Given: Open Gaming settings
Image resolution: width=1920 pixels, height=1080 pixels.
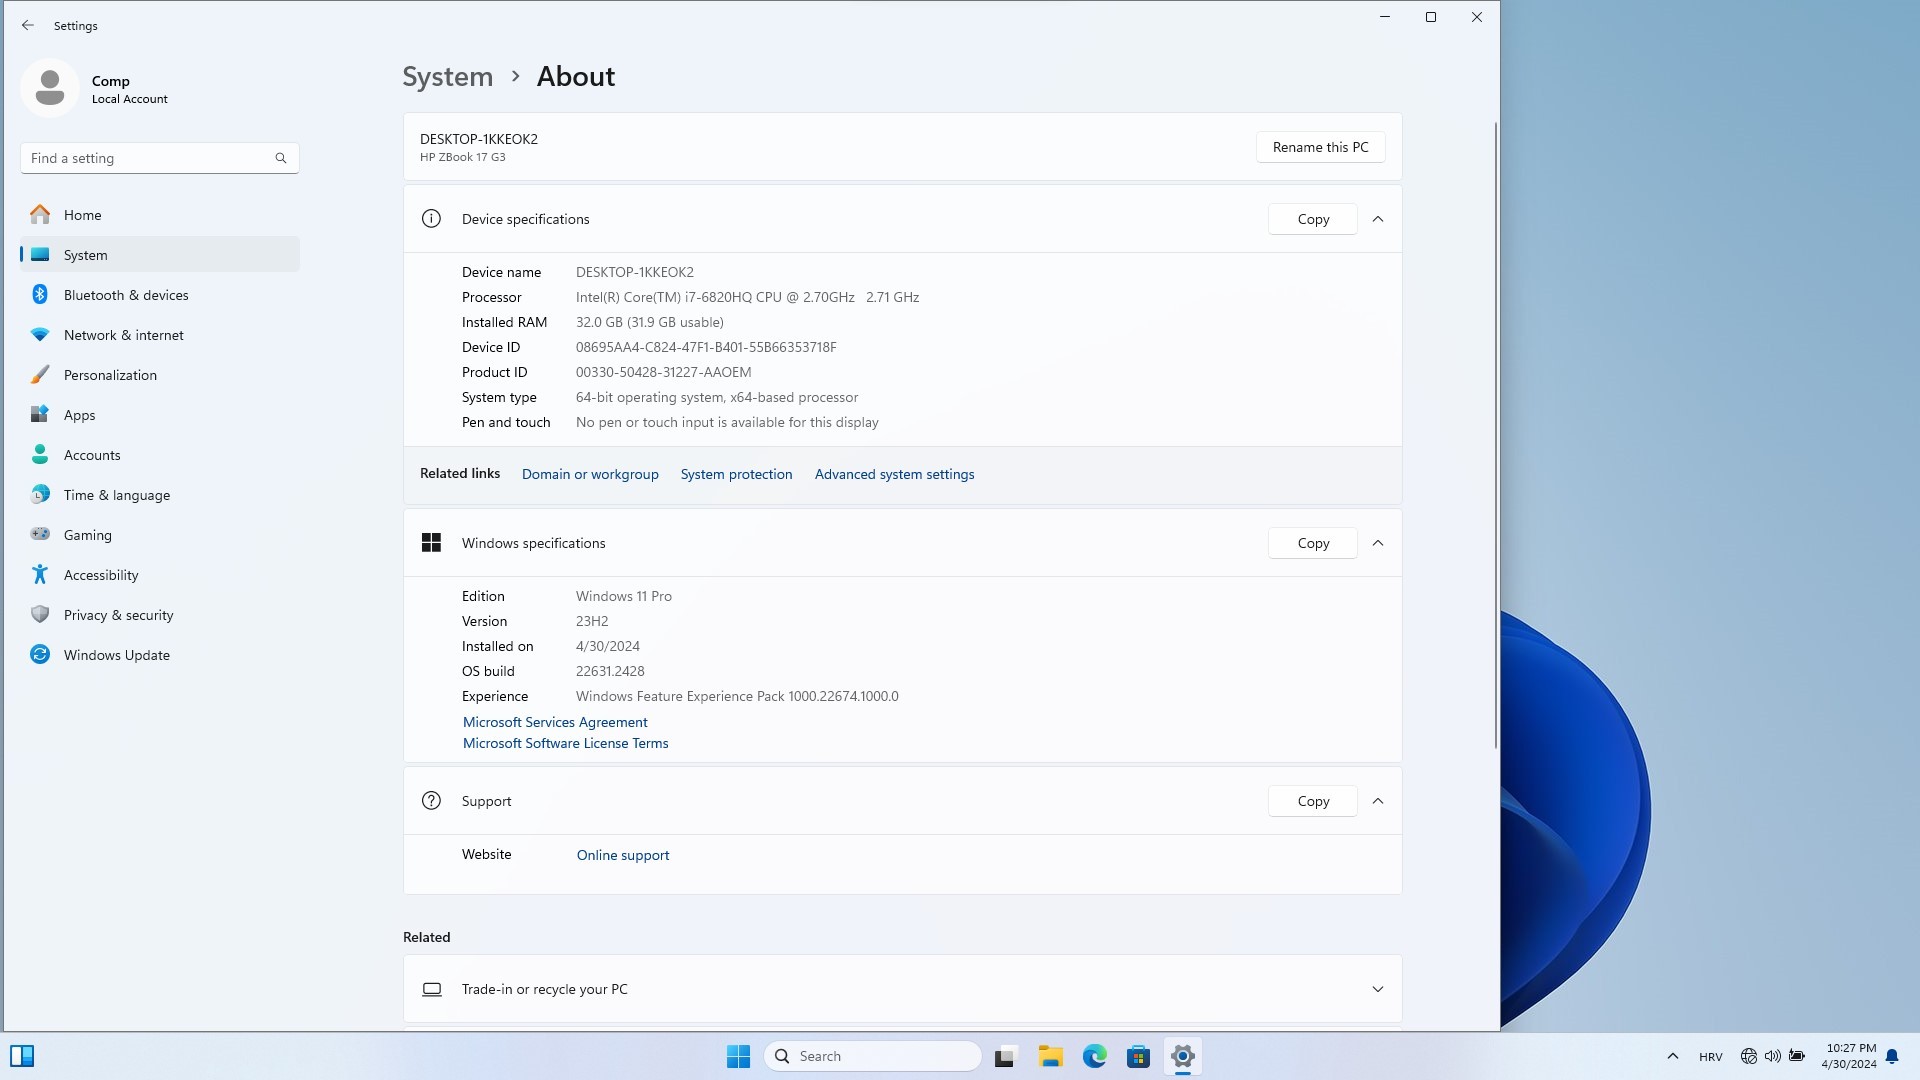Looking at the screenshot, I should click(160, 535).
